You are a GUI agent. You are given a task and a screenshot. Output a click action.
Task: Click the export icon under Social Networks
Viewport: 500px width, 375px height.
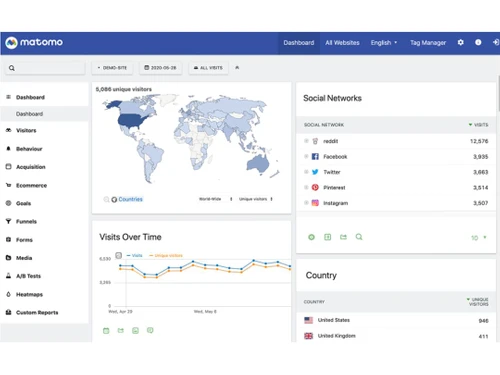343,237
